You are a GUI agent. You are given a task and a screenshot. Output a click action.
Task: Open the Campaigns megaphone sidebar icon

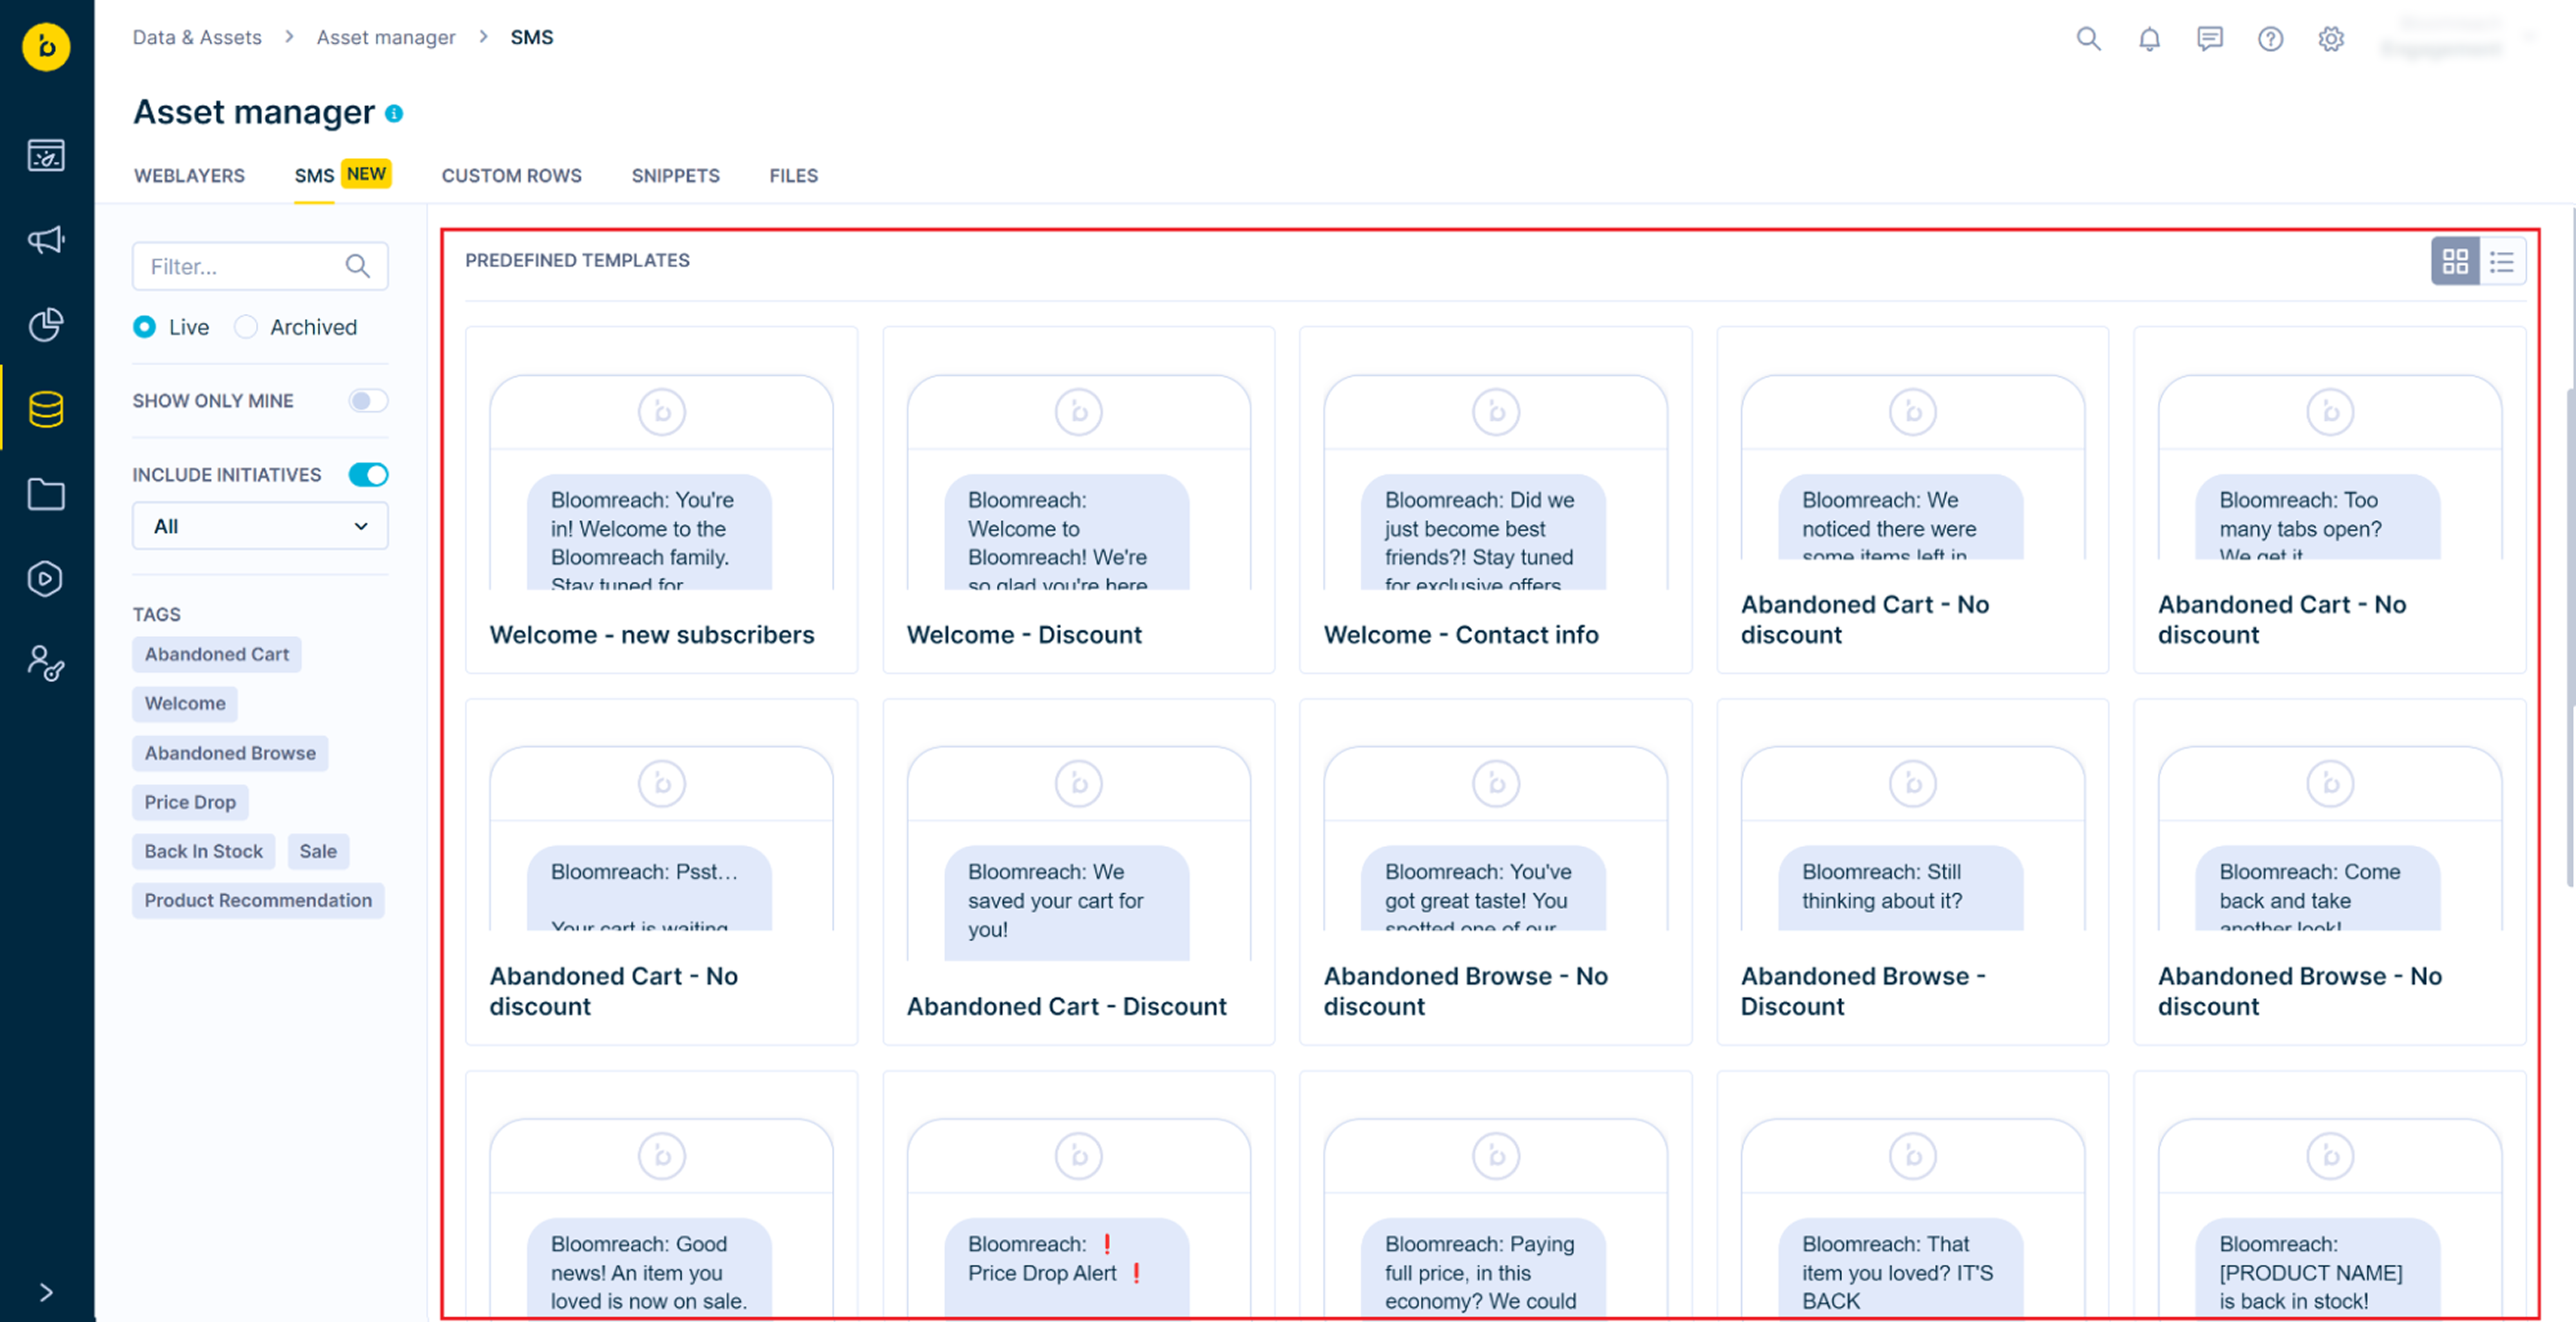[x=46, y=240]
